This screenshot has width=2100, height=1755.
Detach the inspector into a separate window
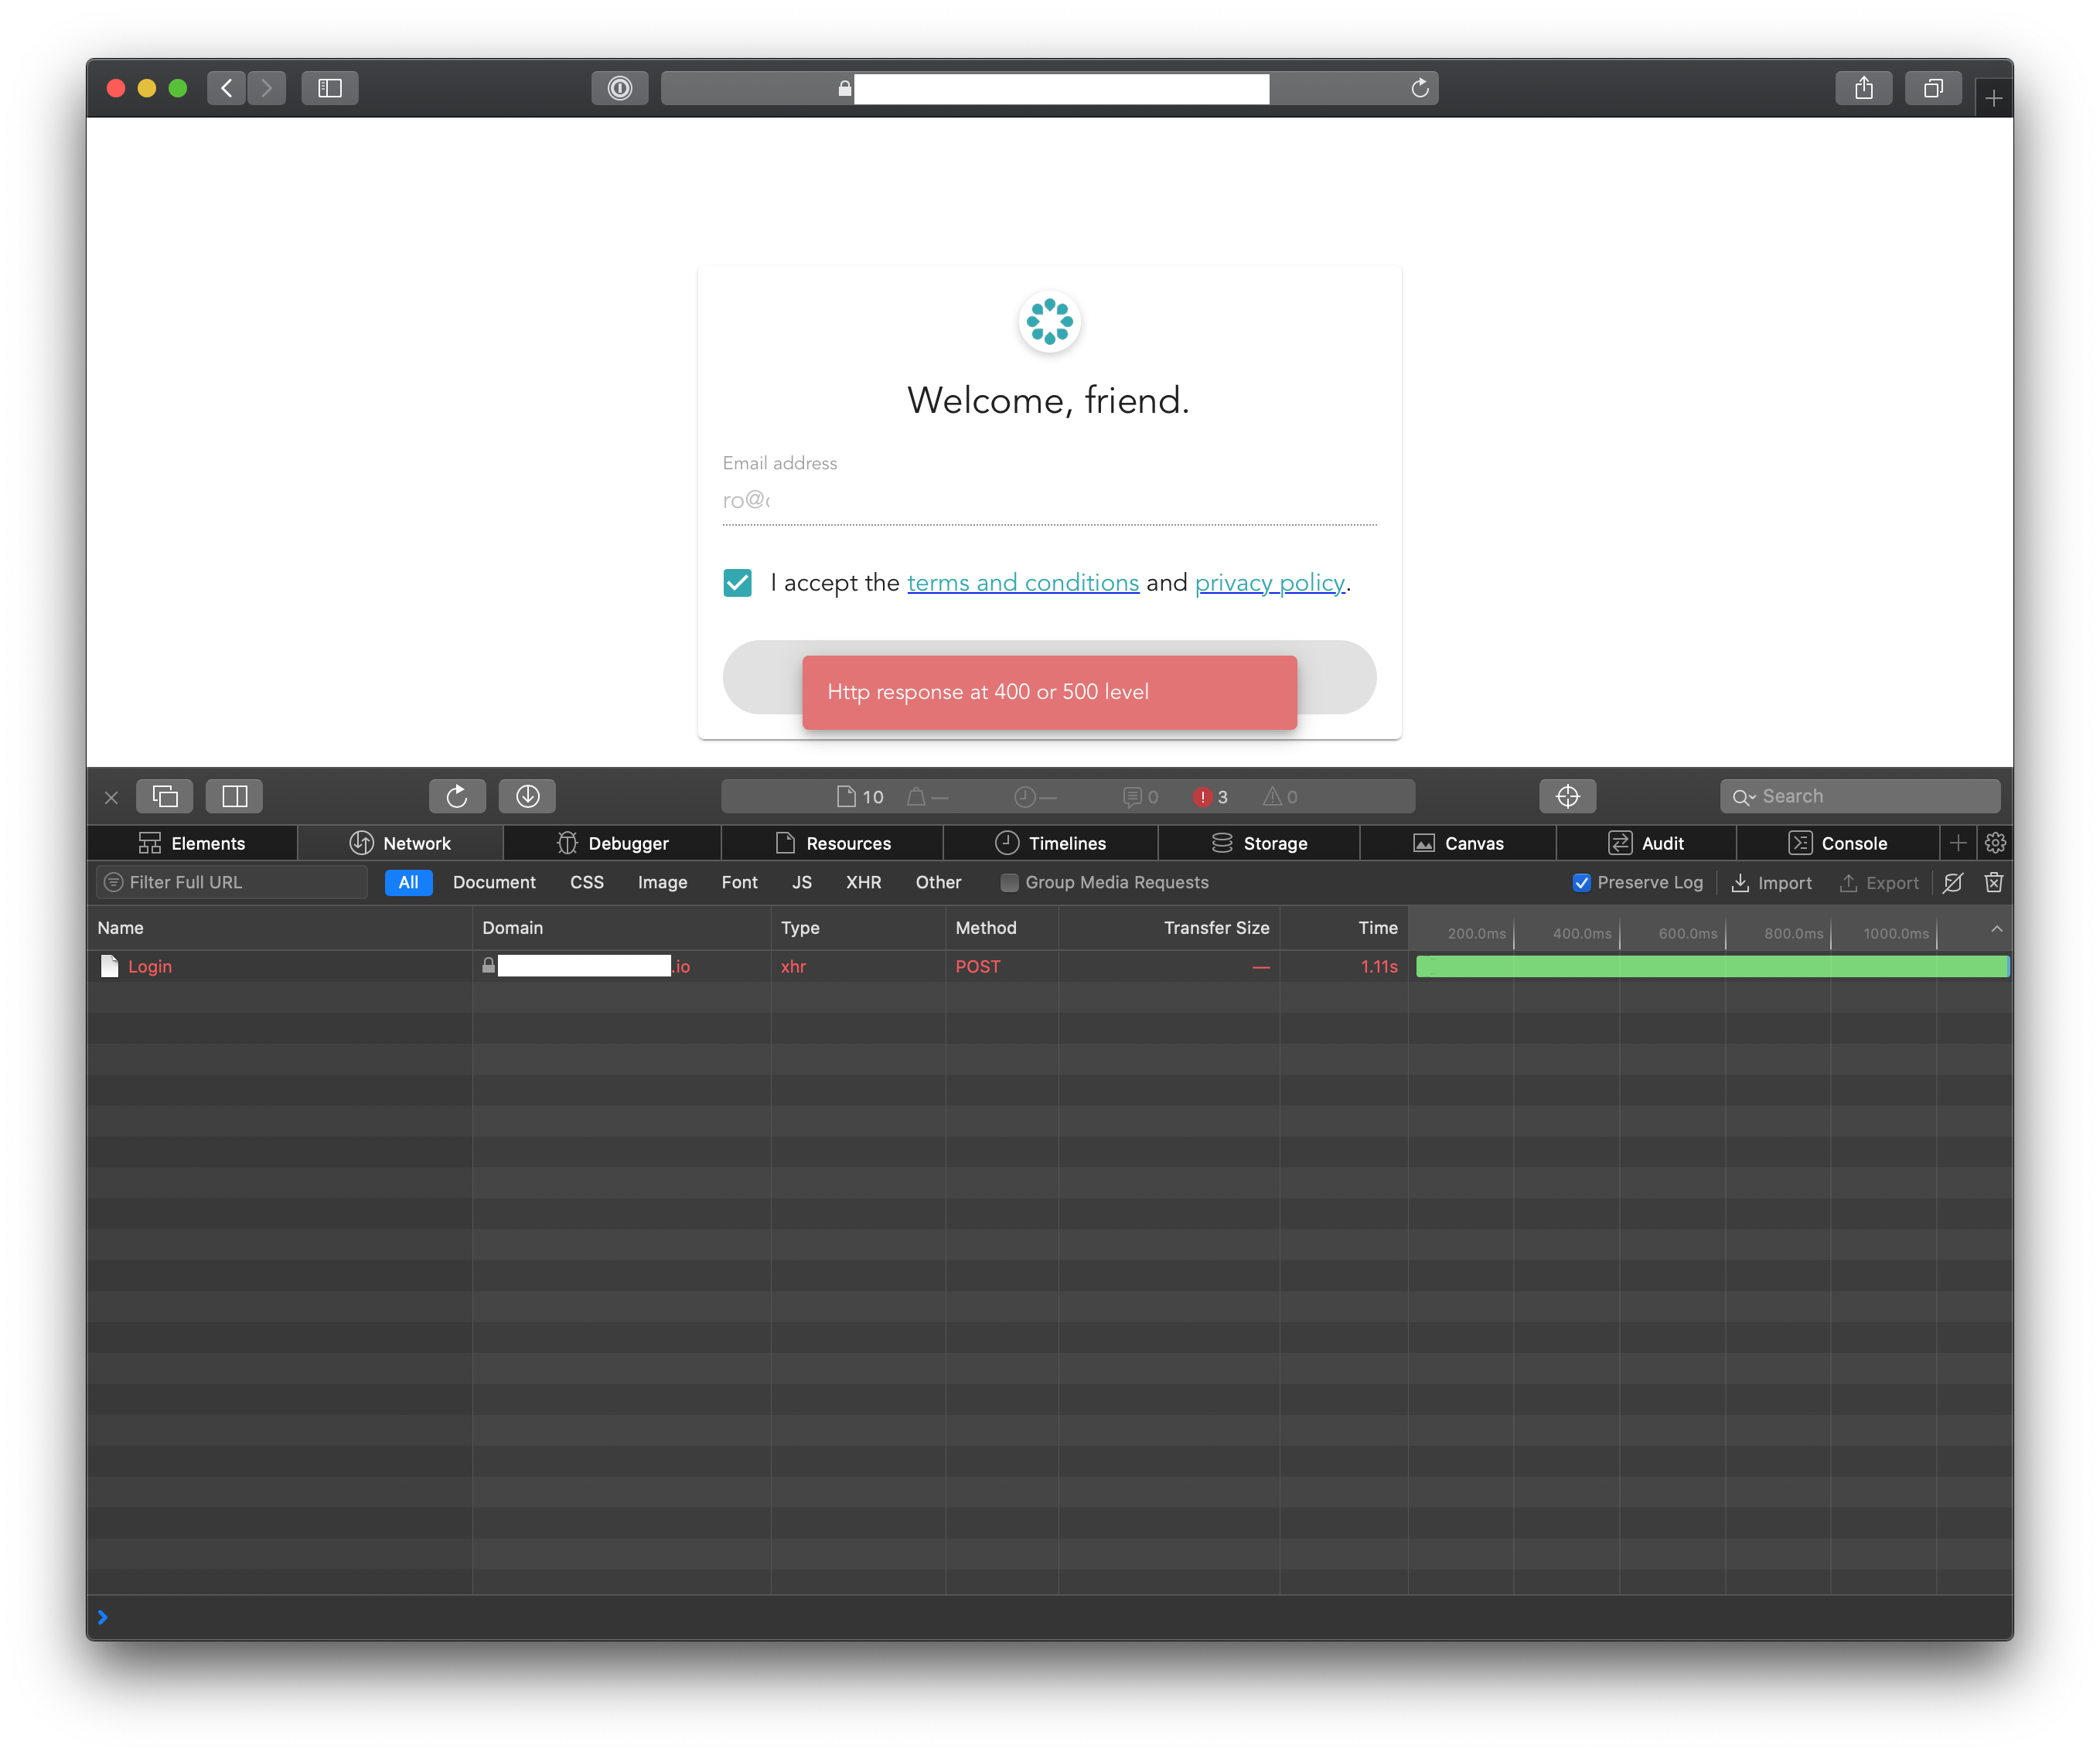(165, 796)
